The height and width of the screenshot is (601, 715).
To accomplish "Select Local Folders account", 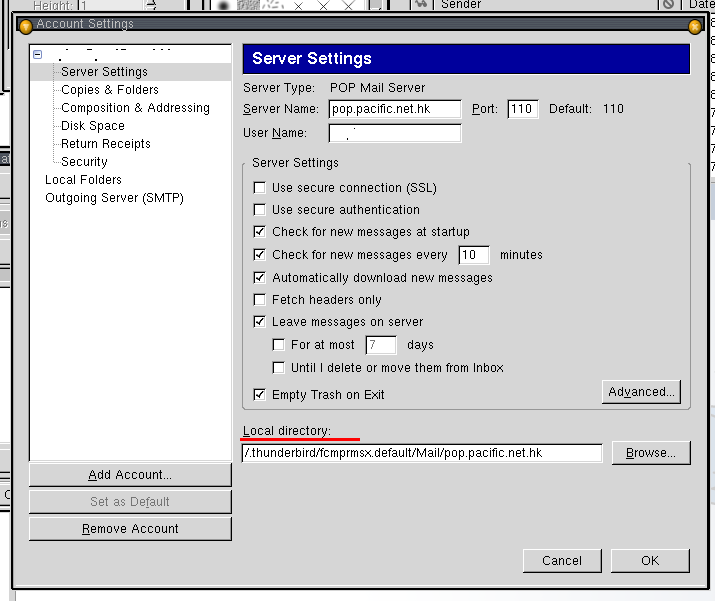I will click(x=83, y=180).
